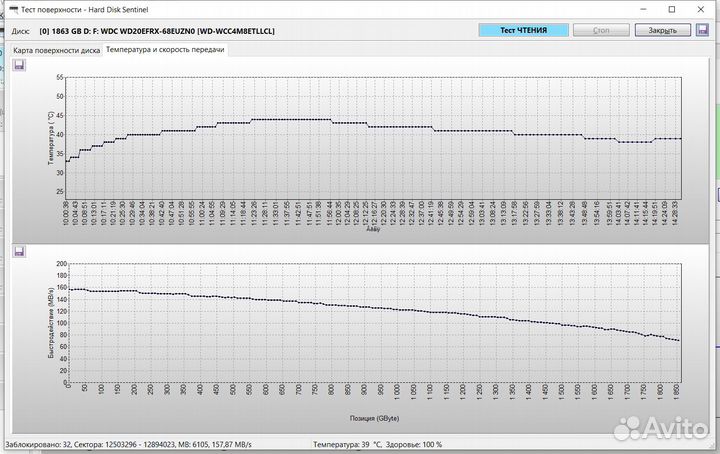720x454 pixels.
Task: Click the Температура and Здоровье status text
Action: pos(377,444)
